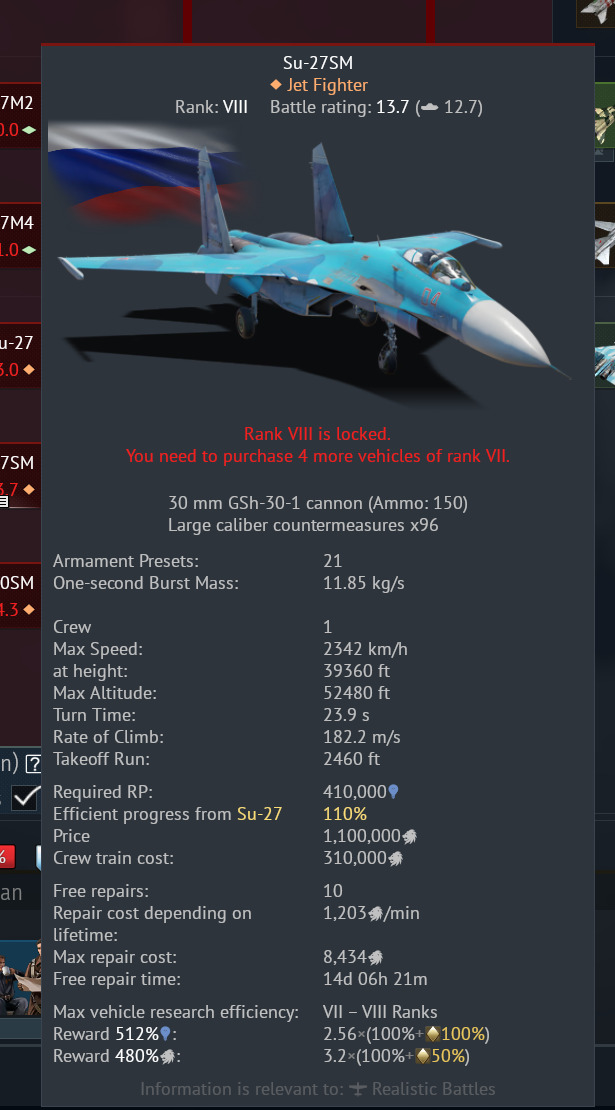615x1110 pixels.
Task: Click the gold talisman icon in 512% reward line
Action: pos(432,1034)
